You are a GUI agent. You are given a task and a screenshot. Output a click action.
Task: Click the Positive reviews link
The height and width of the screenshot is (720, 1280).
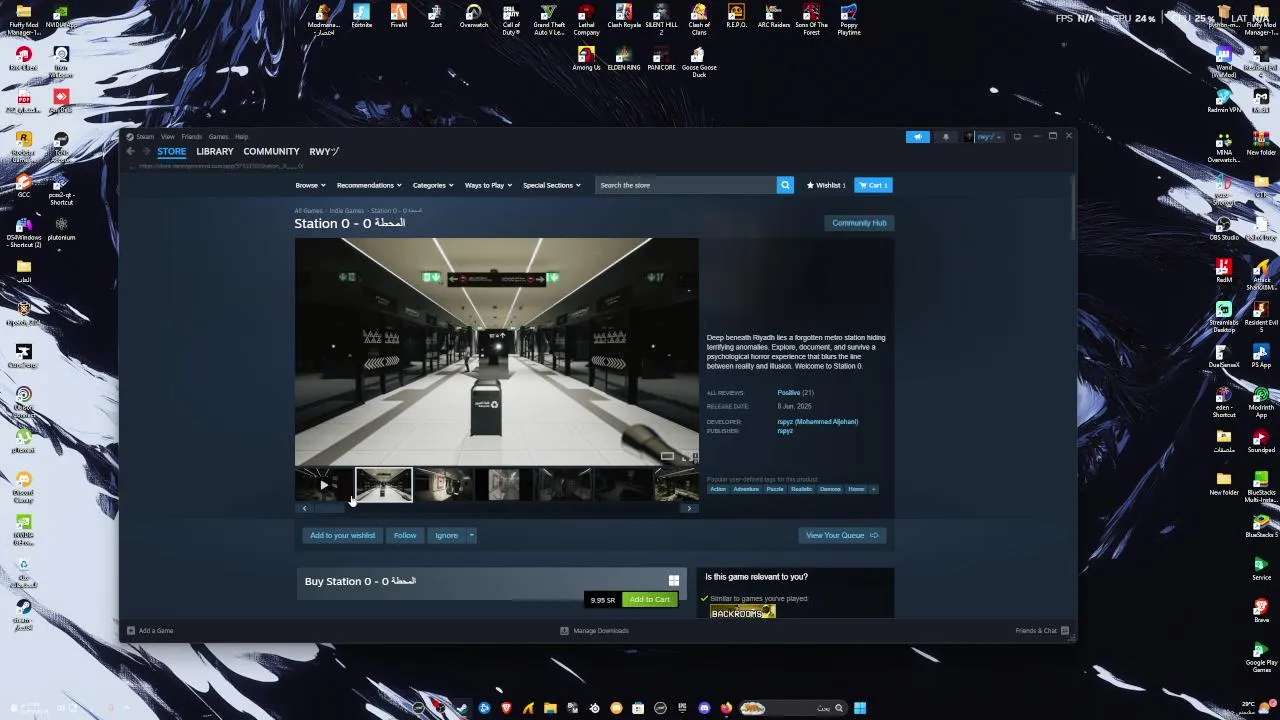[788, 393]
